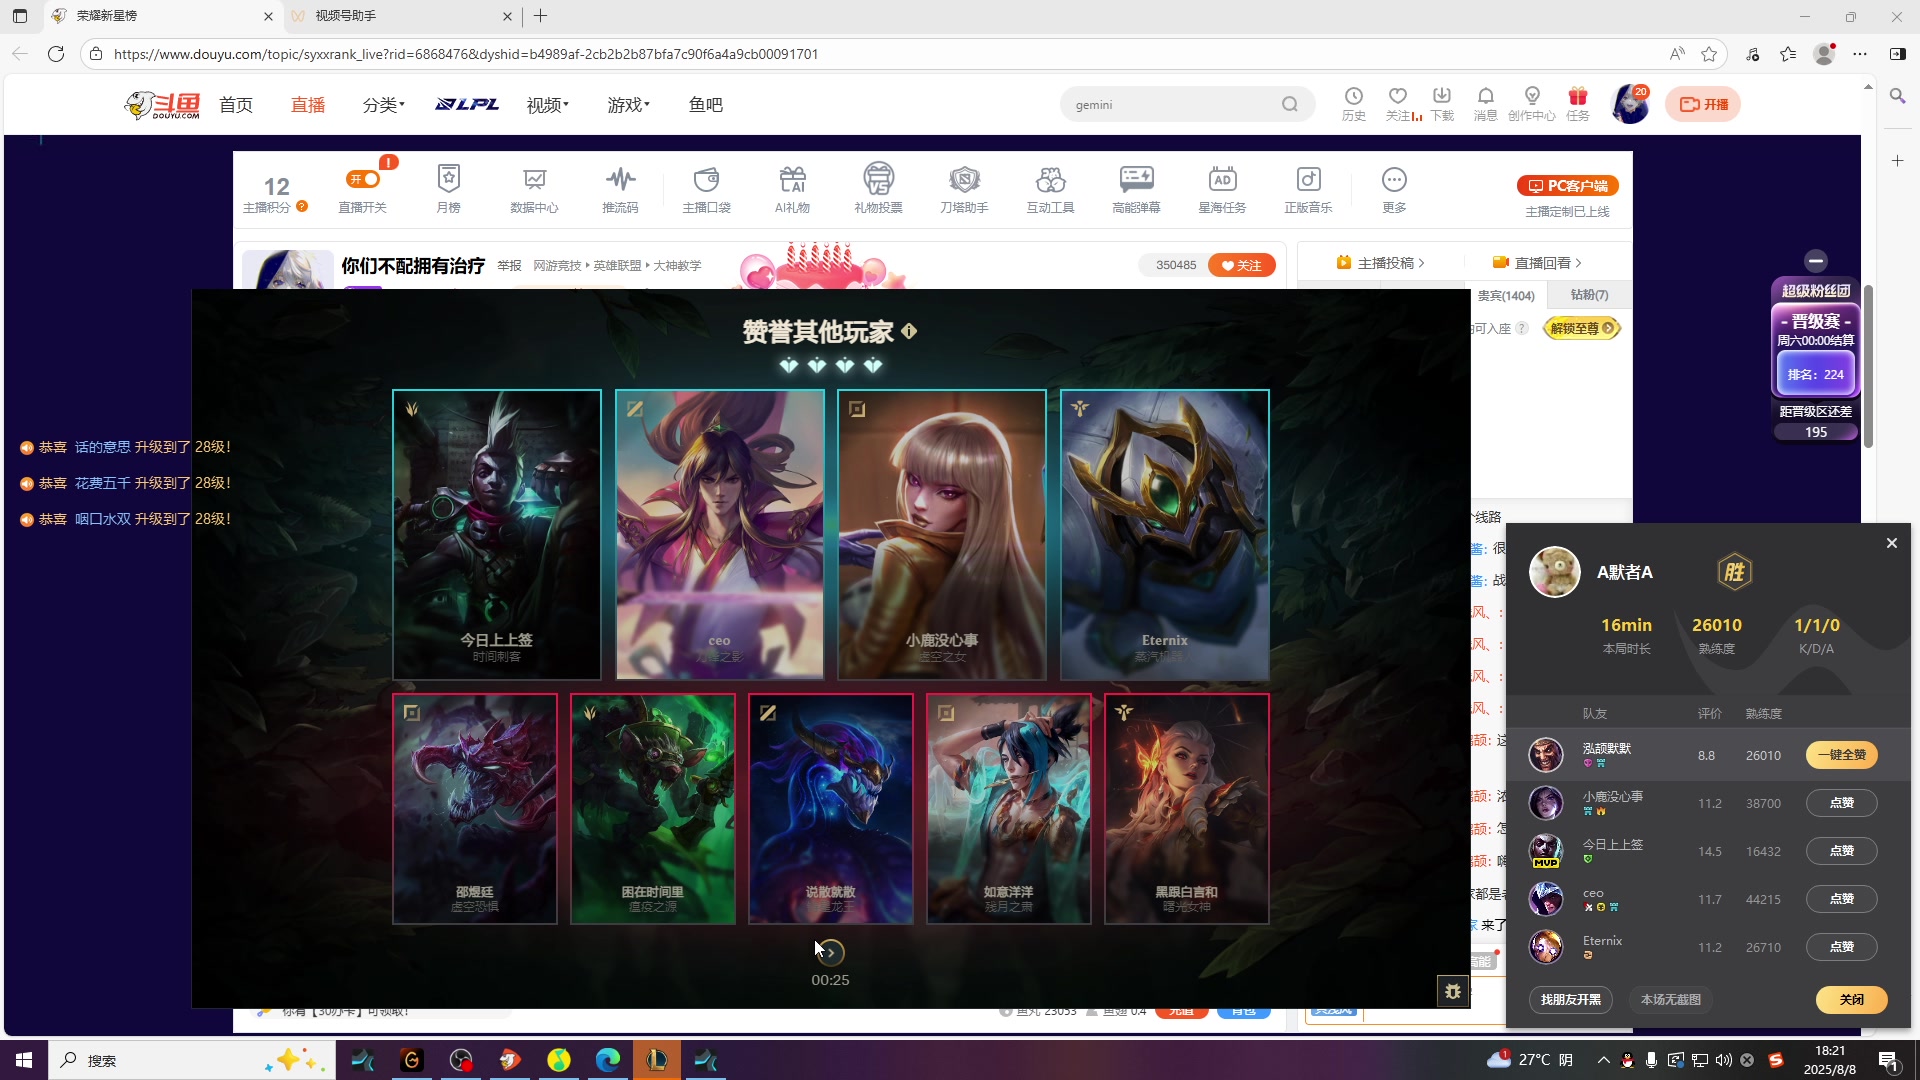
Task: Honor the ceo champion card
Action: pyautogui.click(x=720, y=535)
